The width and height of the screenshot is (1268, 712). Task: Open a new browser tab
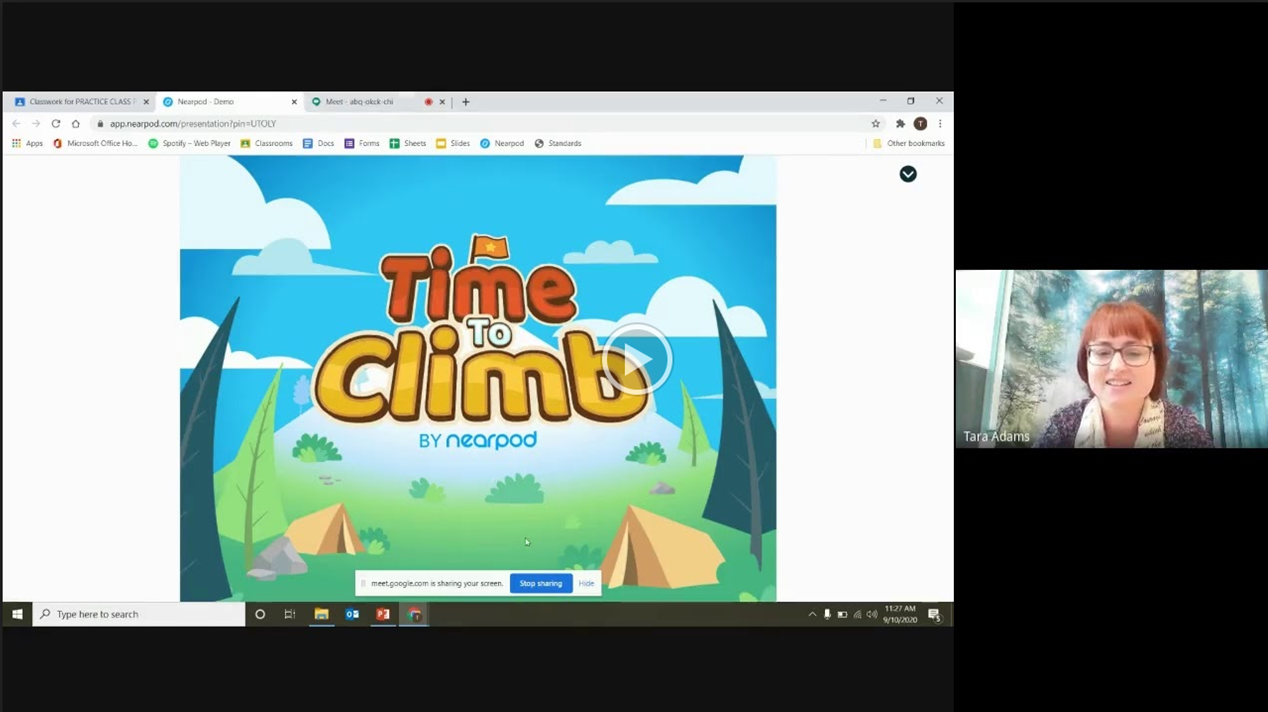[x=466, y=102]
